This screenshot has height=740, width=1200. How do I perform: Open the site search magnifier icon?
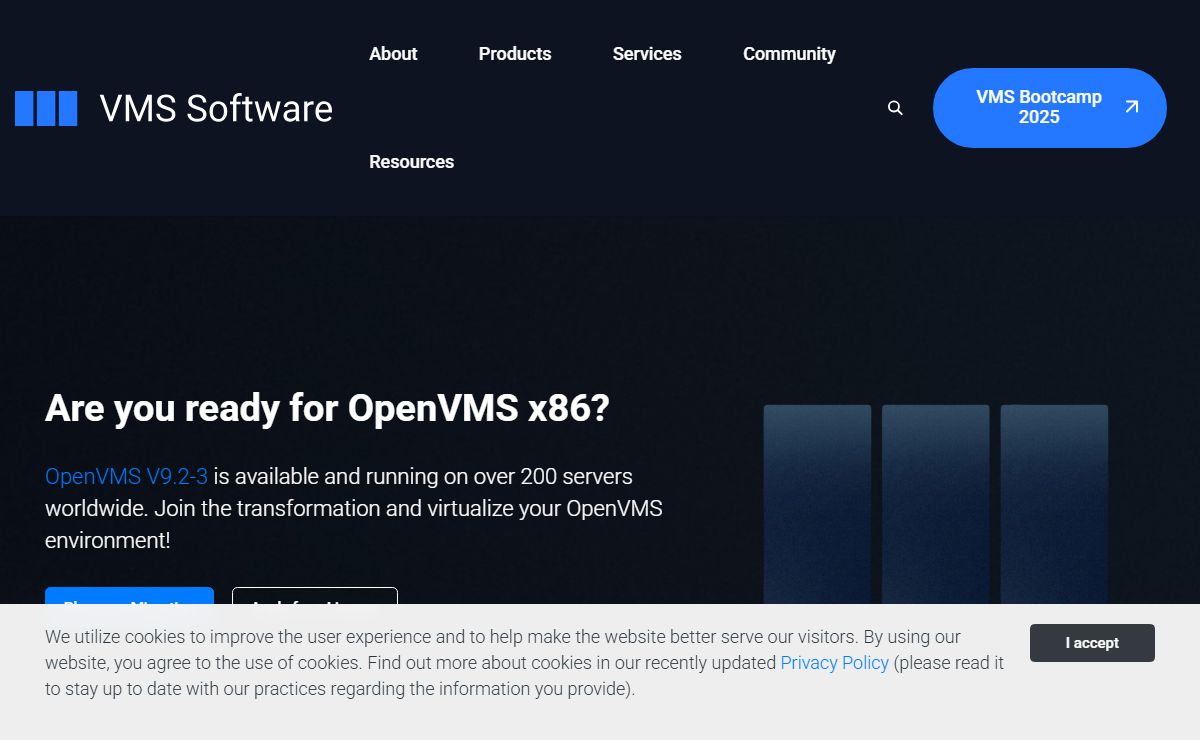tap(895, 108)
